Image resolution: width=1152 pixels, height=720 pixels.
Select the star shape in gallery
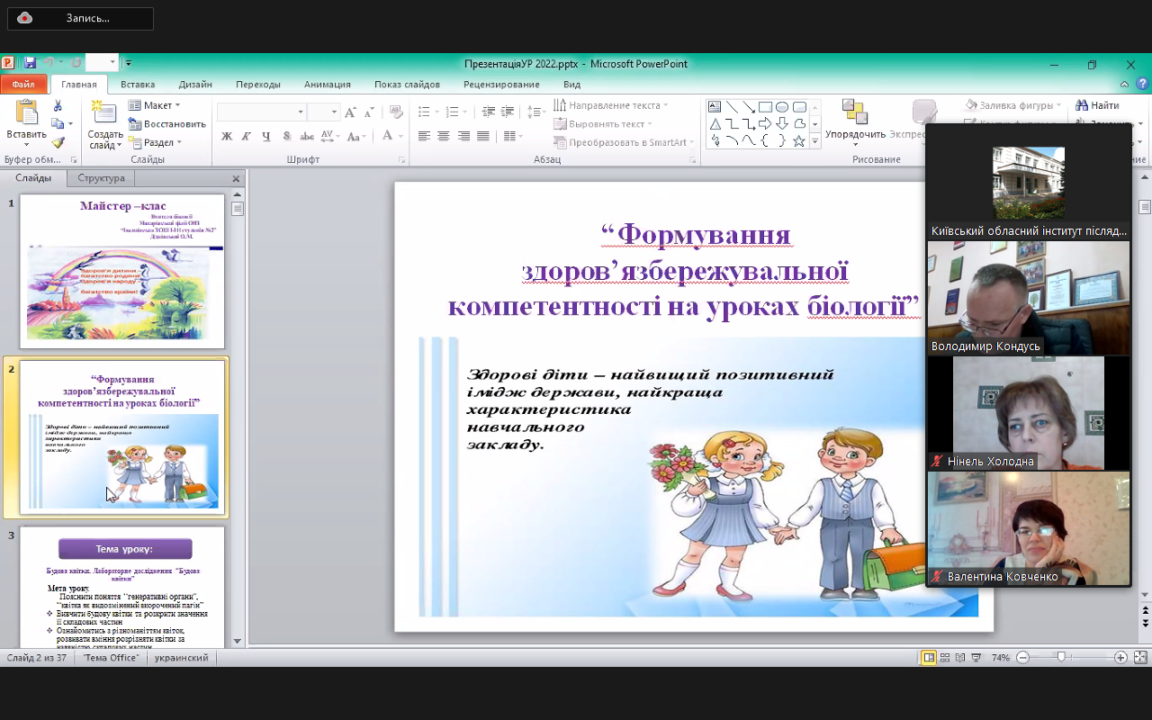click(799, 140)
